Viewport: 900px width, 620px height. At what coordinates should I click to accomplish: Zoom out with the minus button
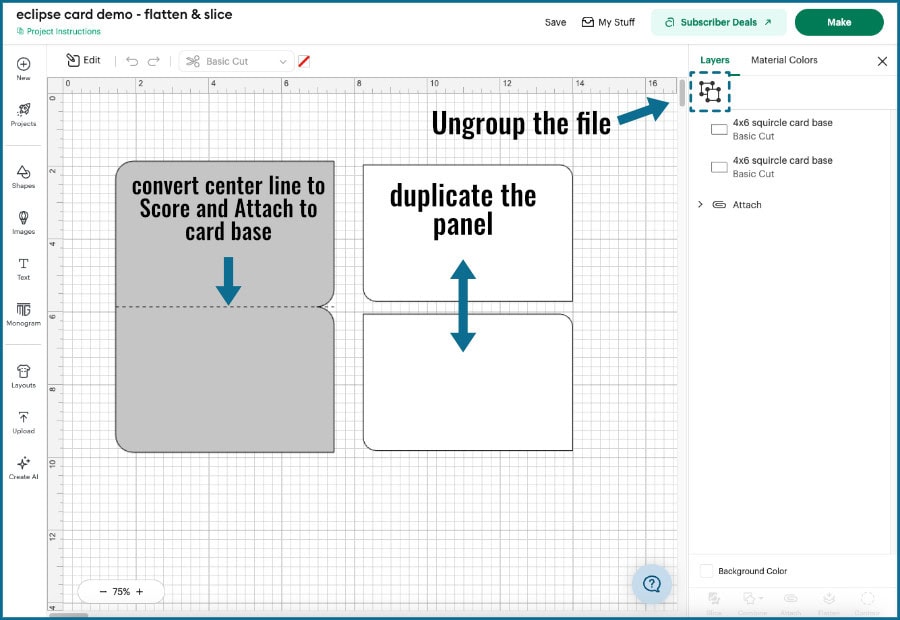click(x=103, y=591)
